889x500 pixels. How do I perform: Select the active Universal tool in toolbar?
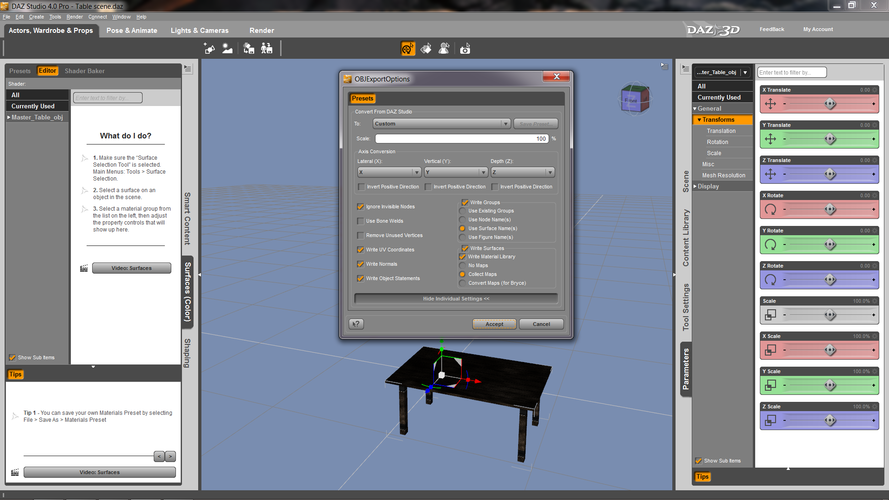pyautogui.click(x=408, y=49)
